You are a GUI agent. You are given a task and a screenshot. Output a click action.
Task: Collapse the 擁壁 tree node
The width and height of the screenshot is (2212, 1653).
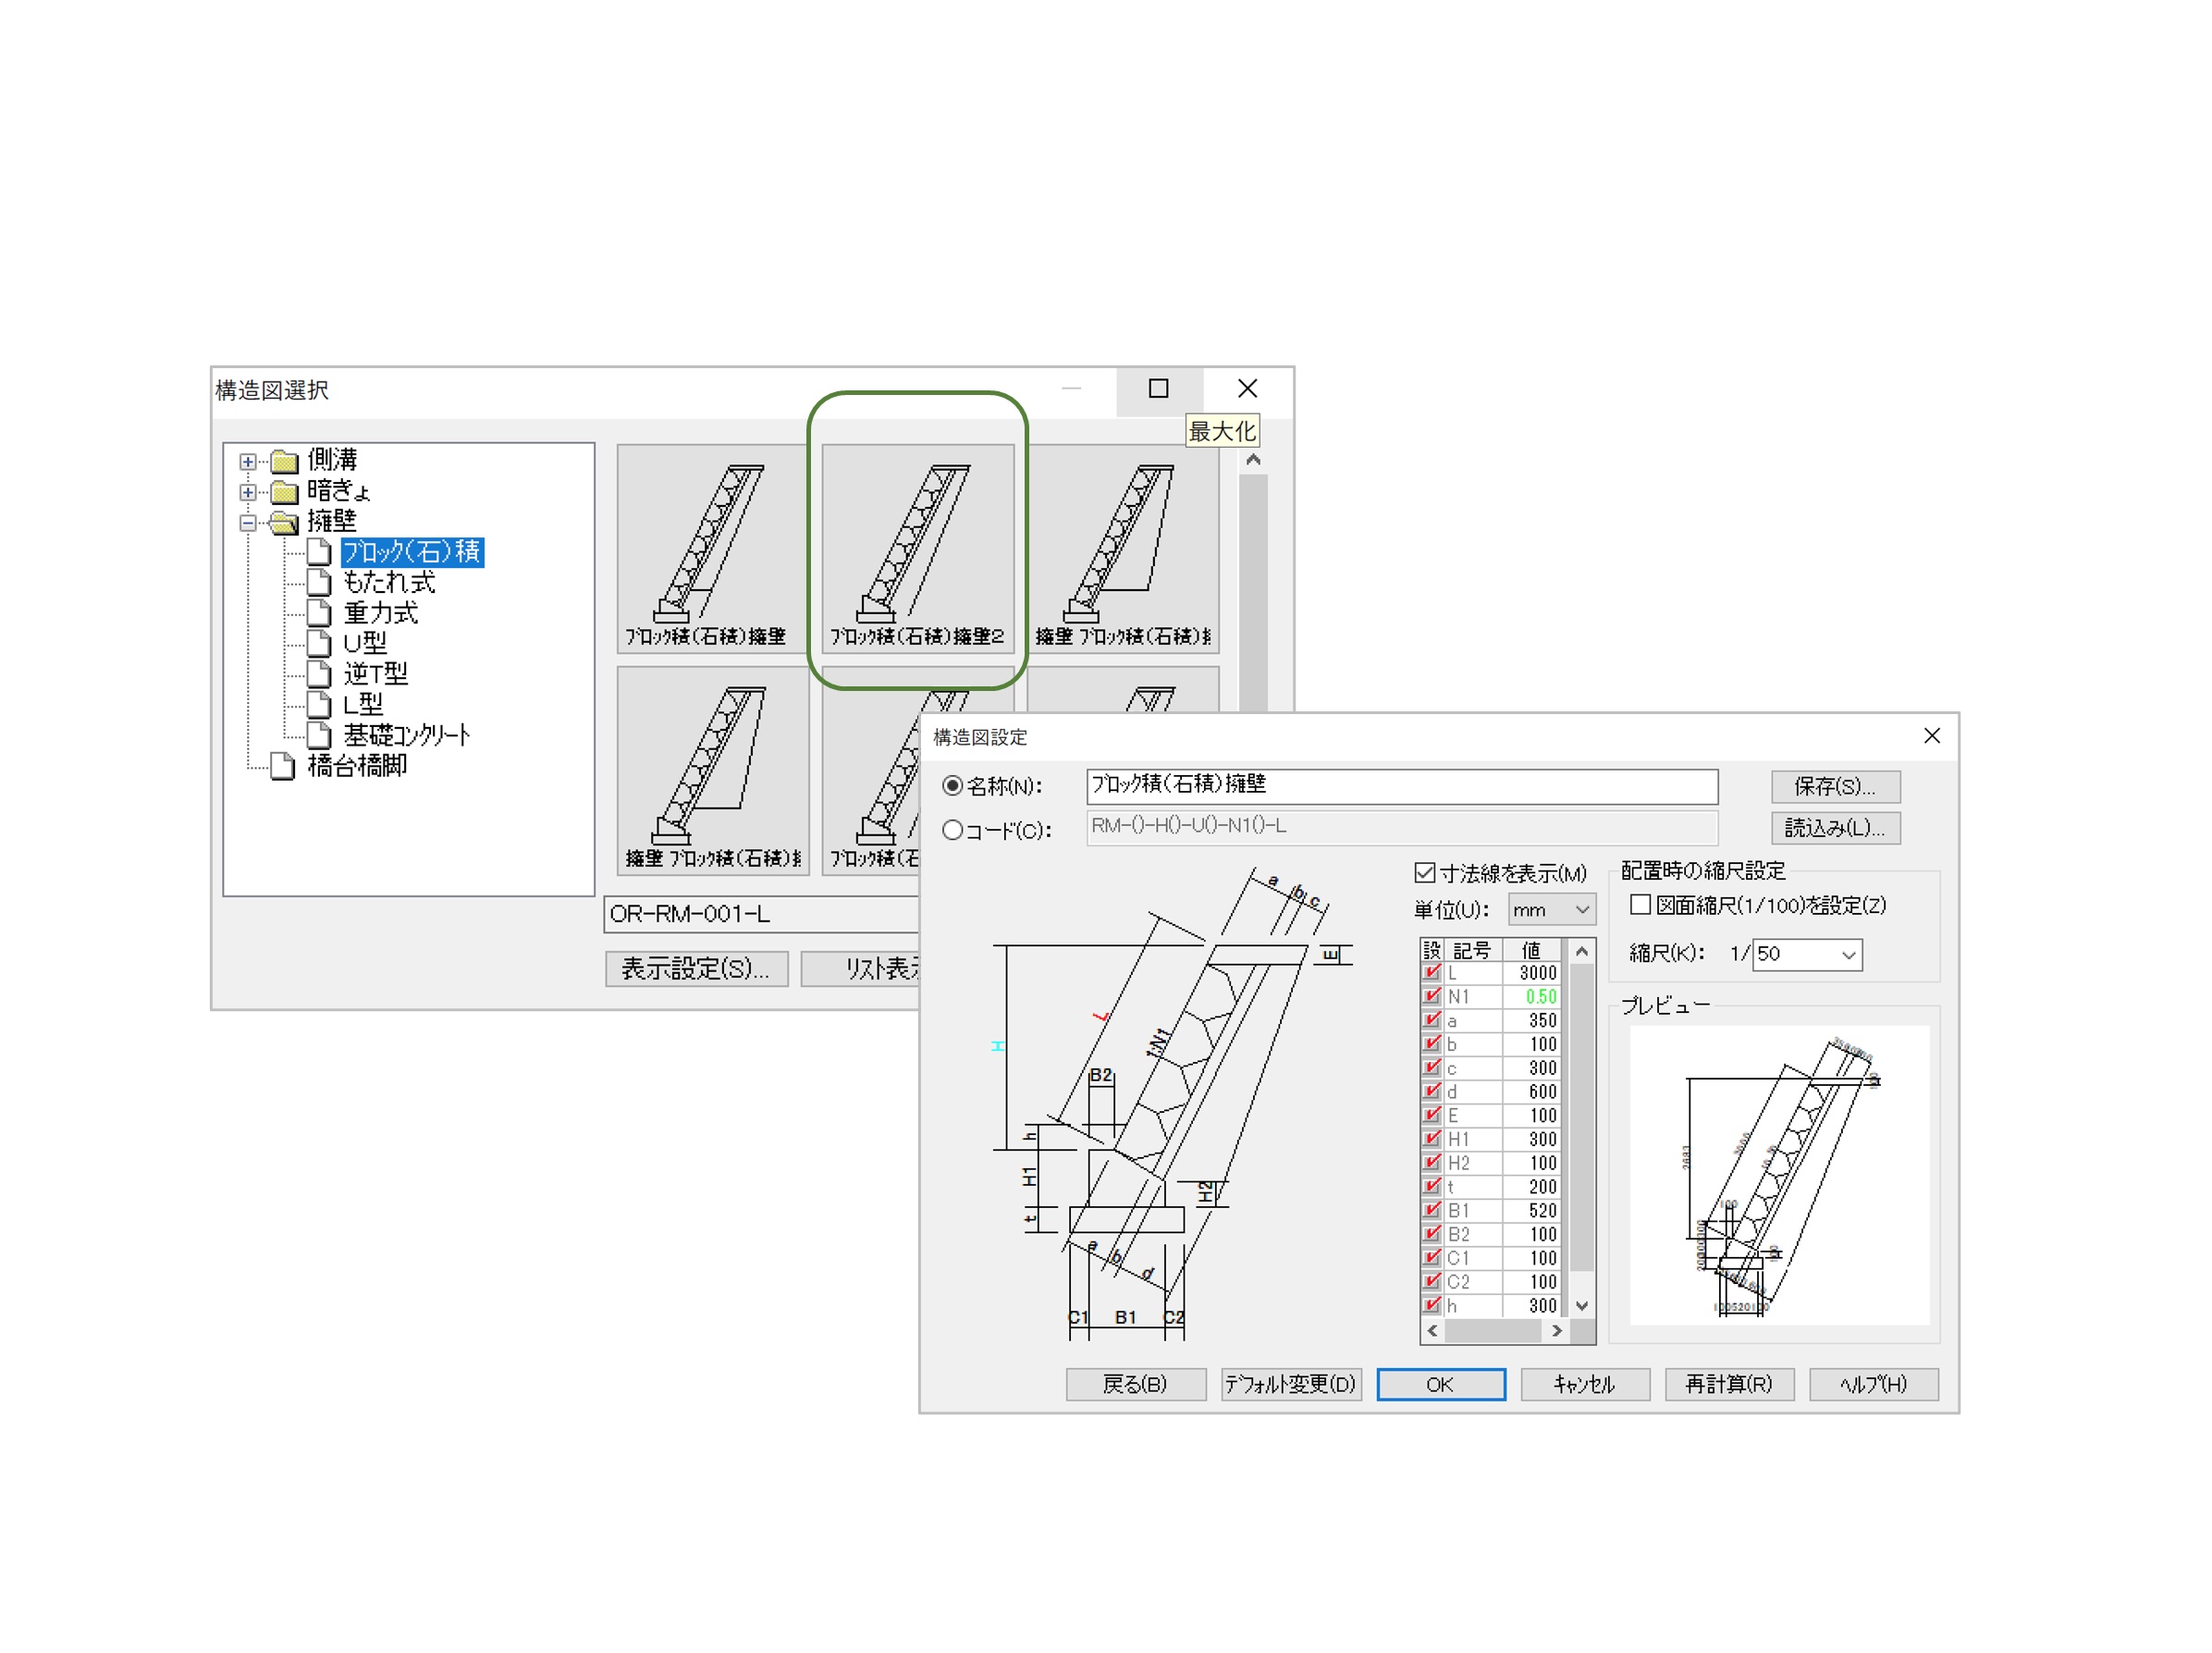point(248,523)
